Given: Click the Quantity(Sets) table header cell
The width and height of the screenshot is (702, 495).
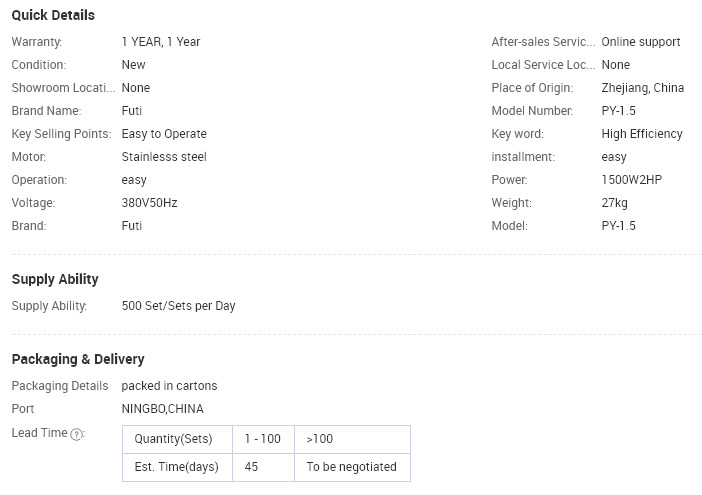Looking at the screenshot, I should coord(177,439).
